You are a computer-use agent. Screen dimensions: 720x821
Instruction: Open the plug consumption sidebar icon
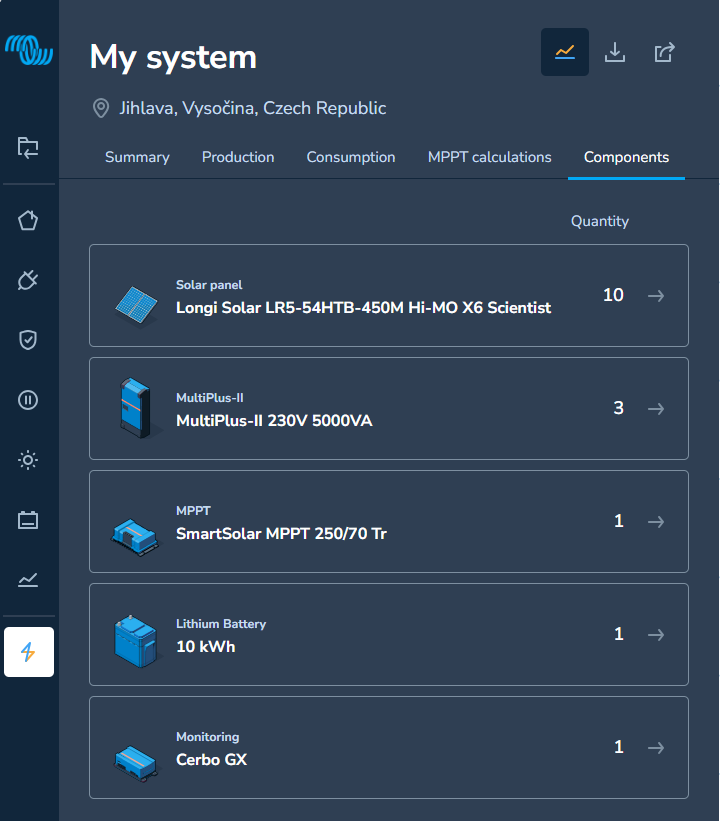pyautogui.click(x=28, y=280)
